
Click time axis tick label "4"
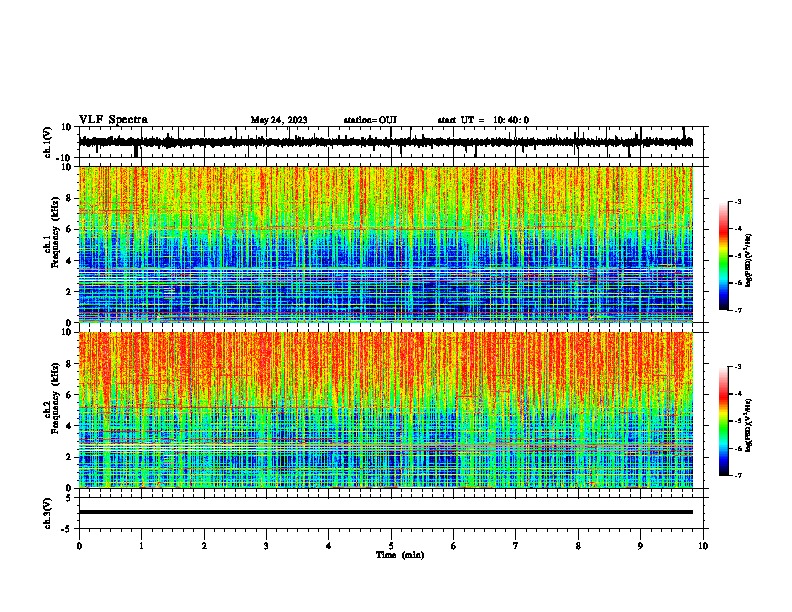(x=329, y=546)
